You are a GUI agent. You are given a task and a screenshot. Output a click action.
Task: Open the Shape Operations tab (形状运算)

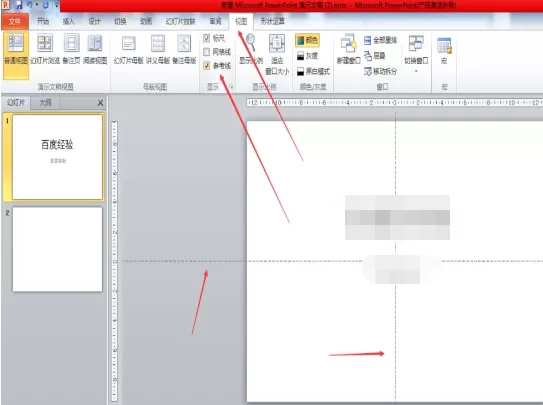(273, 21)
